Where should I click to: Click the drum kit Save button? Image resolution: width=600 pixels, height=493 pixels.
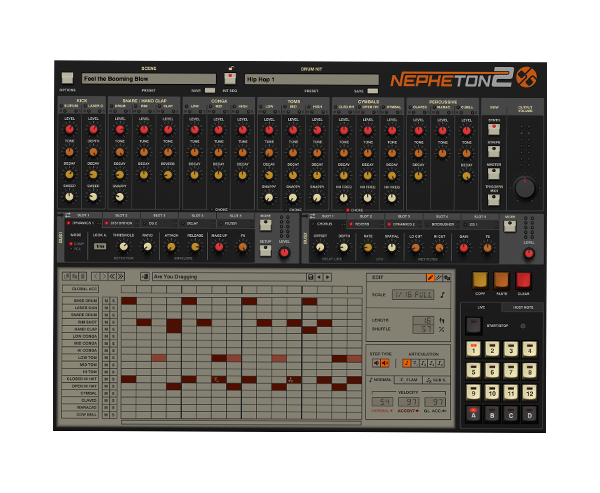373,91
